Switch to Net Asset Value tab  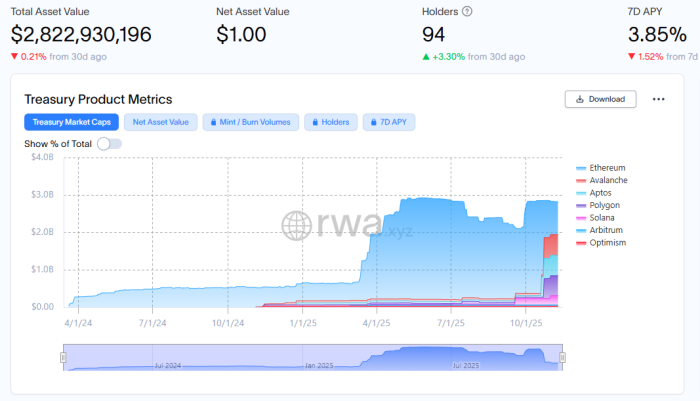click(x=160, y=122)
